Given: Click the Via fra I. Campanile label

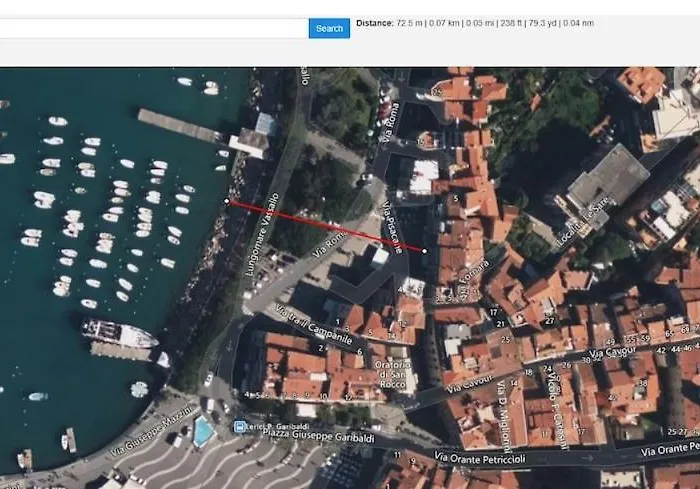Looking at the screenshot, I should (314, 325).
